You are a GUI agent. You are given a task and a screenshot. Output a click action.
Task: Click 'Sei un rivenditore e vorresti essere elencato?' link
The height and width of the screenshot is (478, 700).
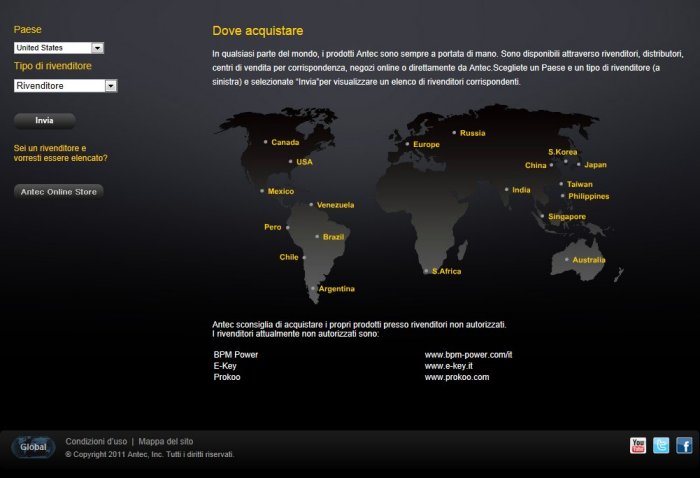60,153
